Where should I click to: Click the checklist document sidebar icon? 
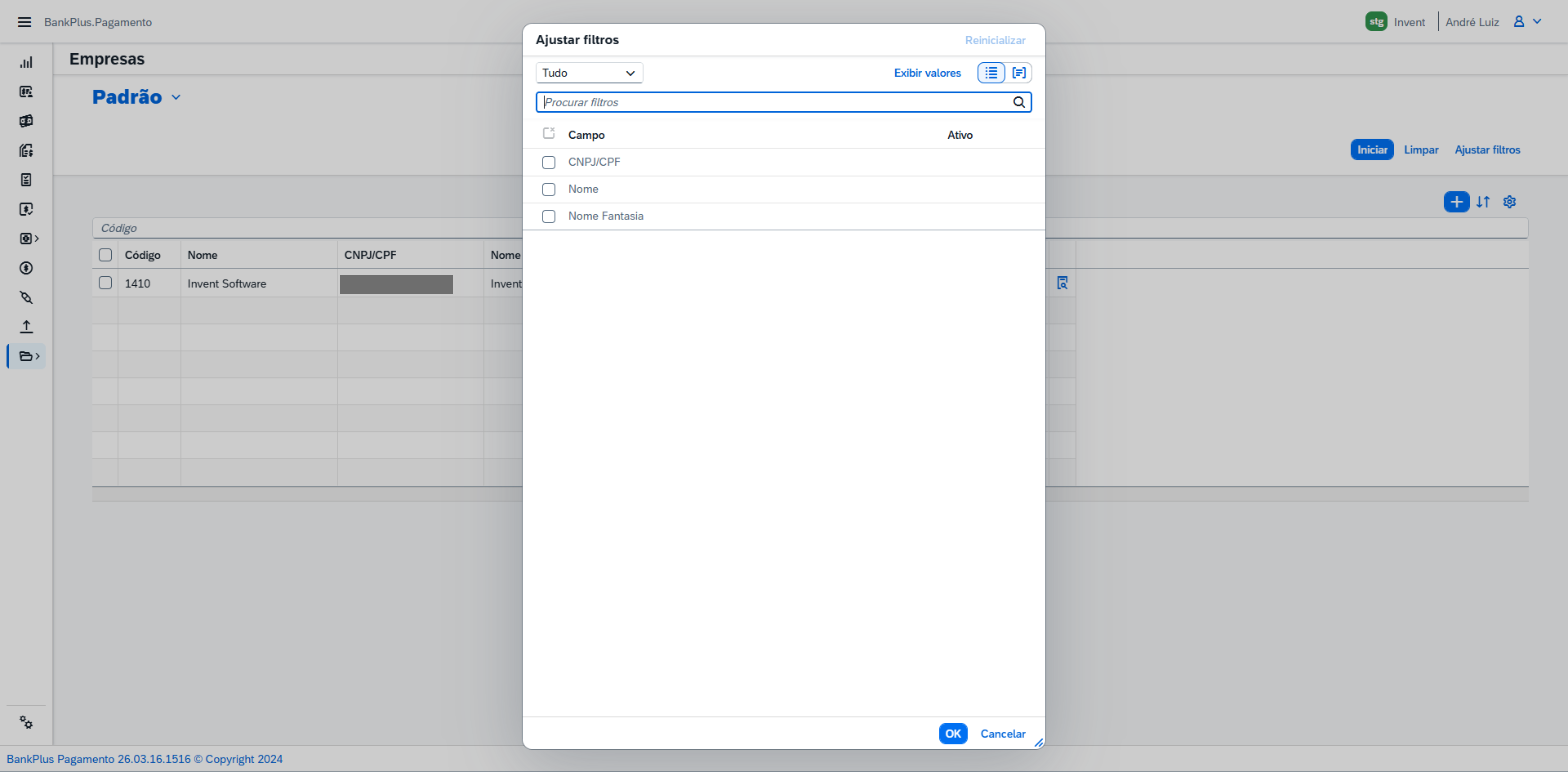point(26,180)
